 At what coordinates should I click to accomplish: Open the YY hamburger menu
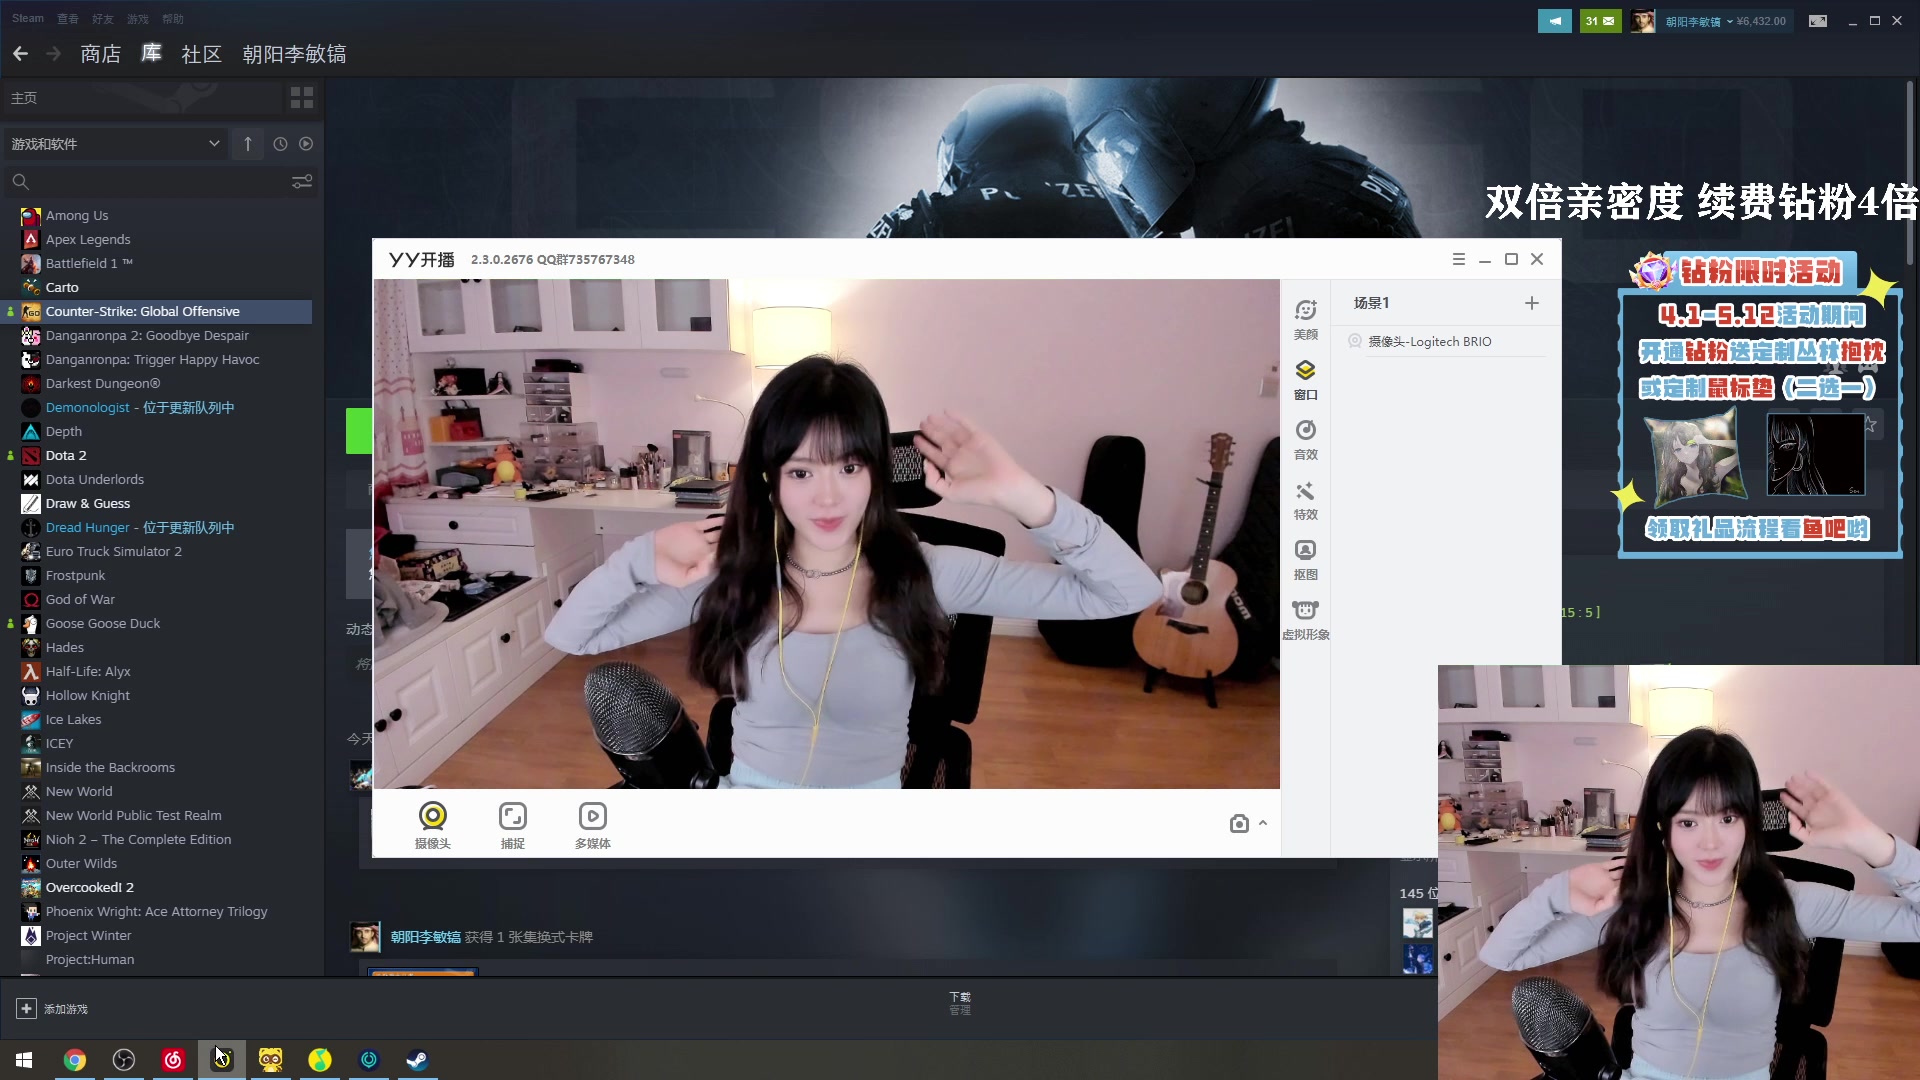1459,259
